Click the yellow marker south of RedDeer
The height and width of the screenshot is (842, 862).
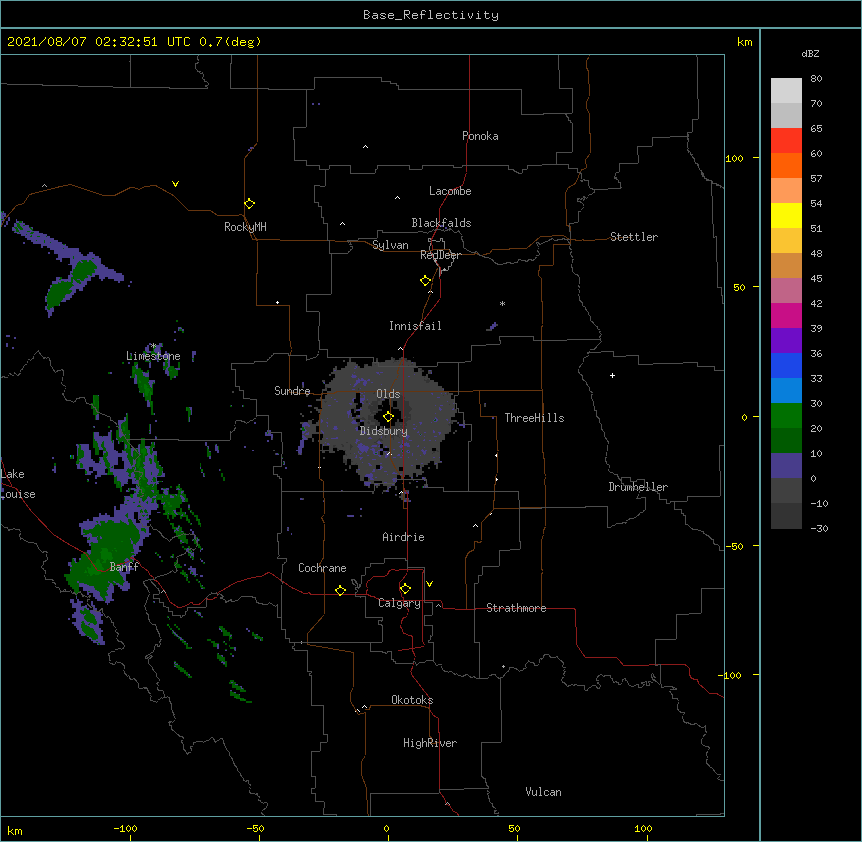pos(426,280)
